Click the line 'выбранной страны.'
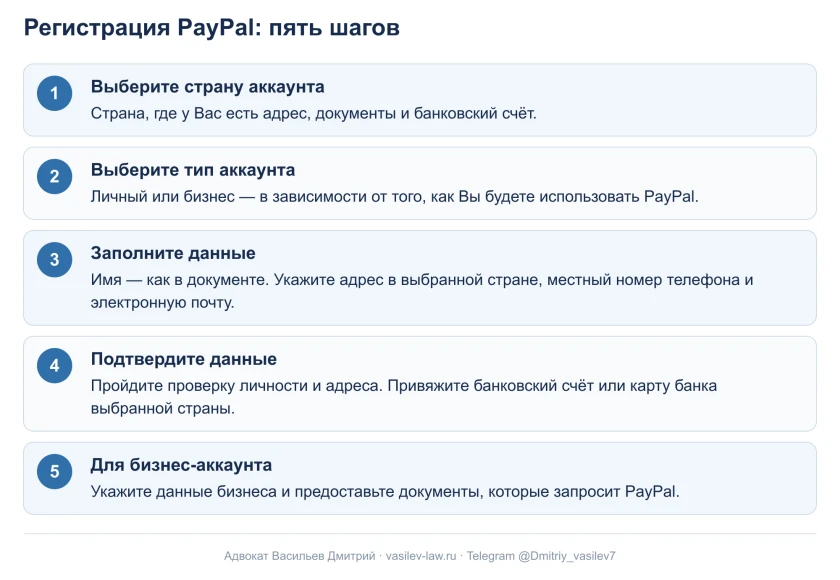The width and height of the screenshot is (840, 580). (x=163, y=409)
